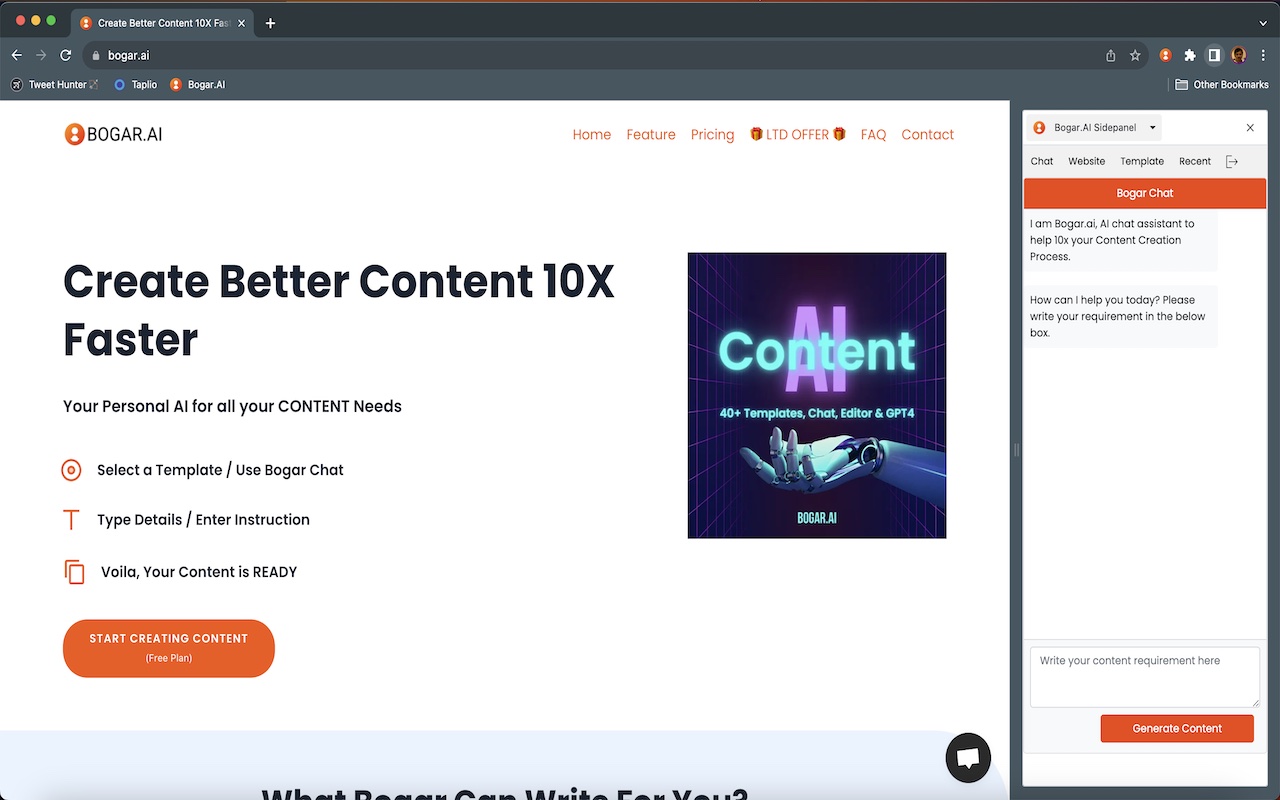Bookmark this page with the star icon
The width and height of the screenshot is (1280, 800).
click(x=1135, y=56)
